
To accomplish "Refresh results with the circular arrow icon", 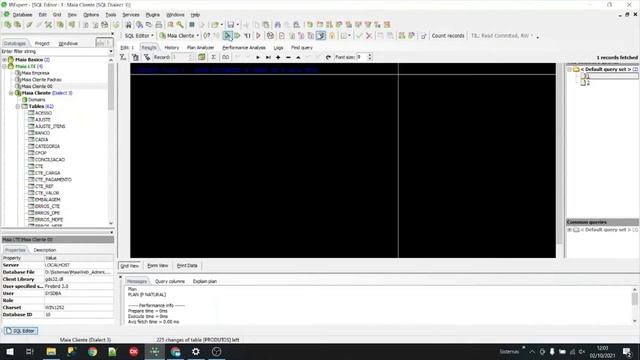I will (328, 57).
